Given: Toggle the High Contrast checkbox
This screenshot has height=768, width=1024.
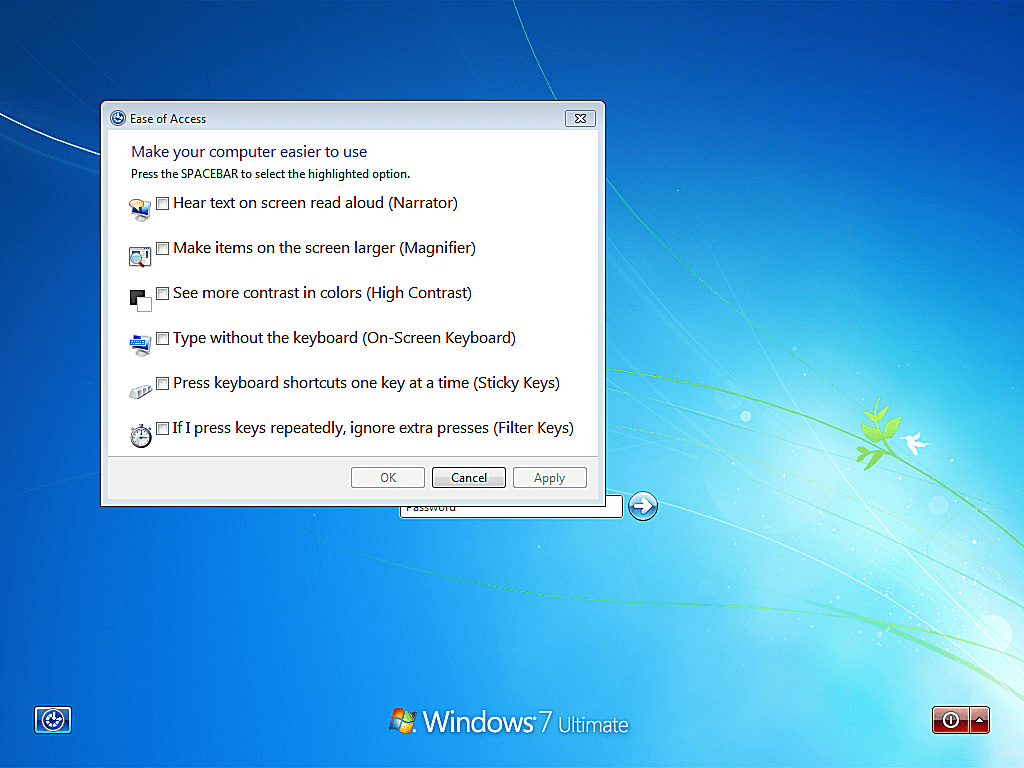Looking at the screenshot, I should pos(163,293).
